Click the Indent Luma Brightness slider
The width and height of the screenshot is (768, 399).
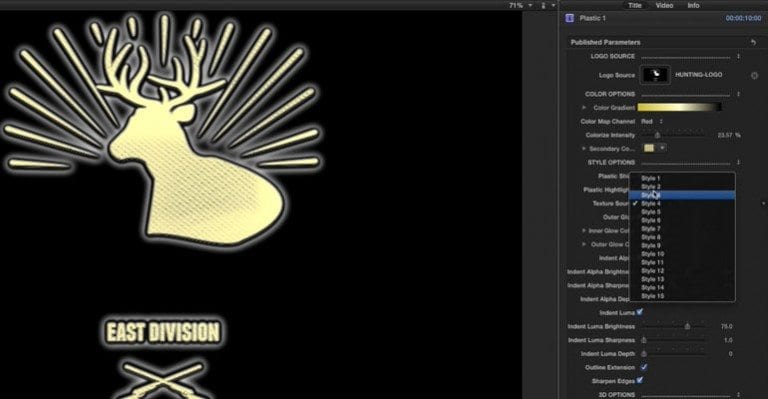(x=673, y=326)
